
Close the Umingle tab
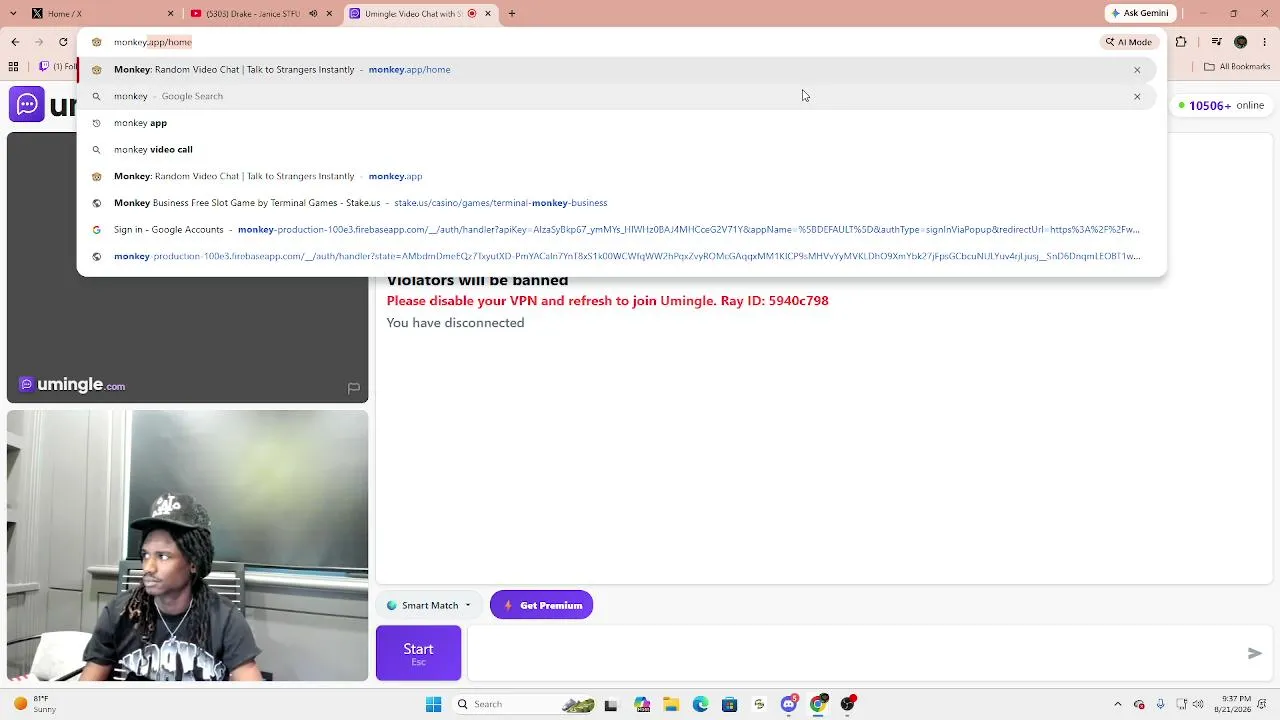pyautogui.click(x=488, y=14)
